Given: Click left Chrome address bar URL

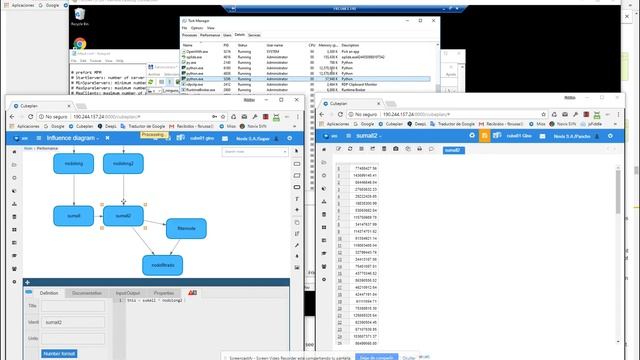Looking at the screenshot, I should tap(107, 117).
